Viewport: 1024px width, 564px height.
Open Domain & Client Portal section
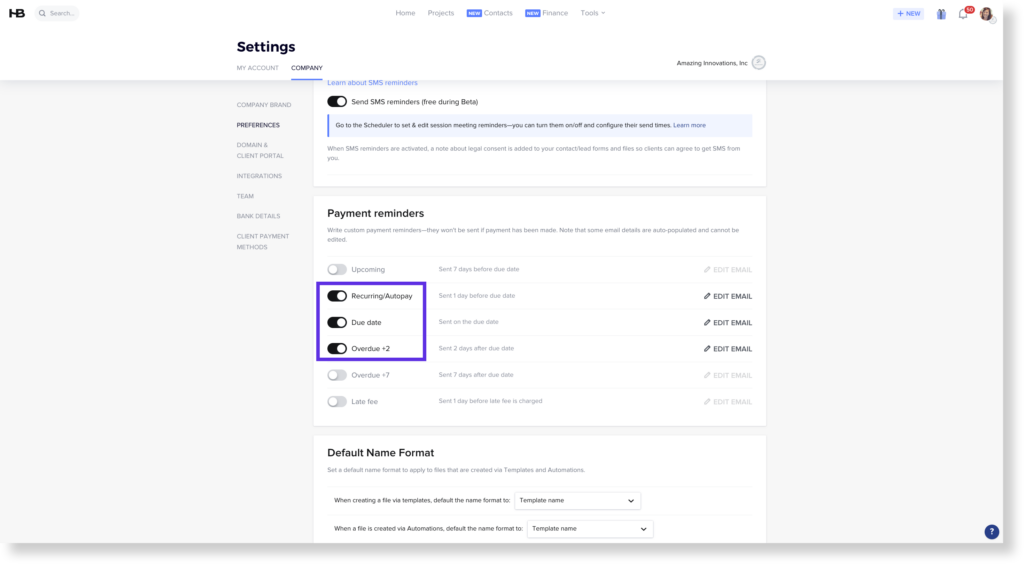(260, 150)
